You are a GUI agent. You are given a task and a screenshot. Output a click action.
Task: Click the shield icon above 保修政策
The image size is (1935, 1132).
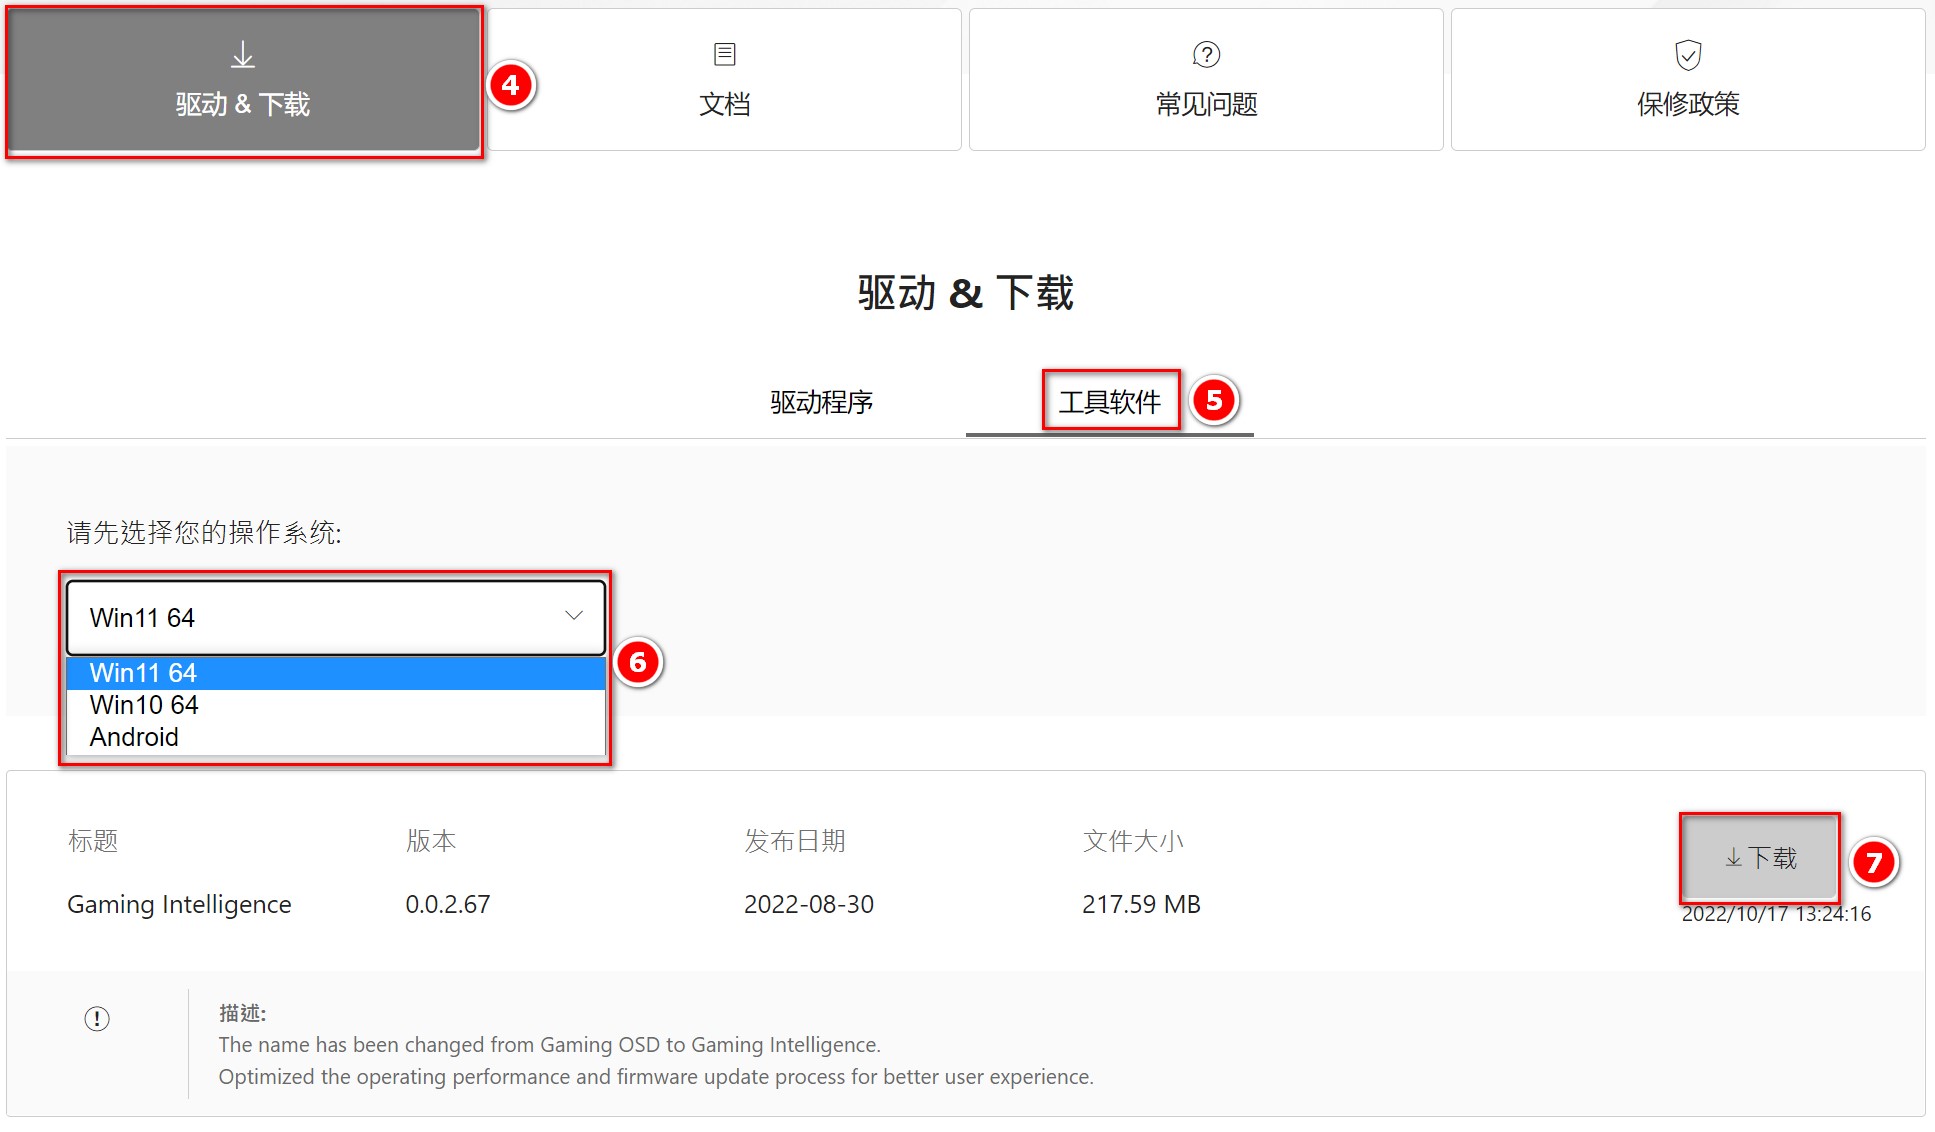tap(1688, 54)
